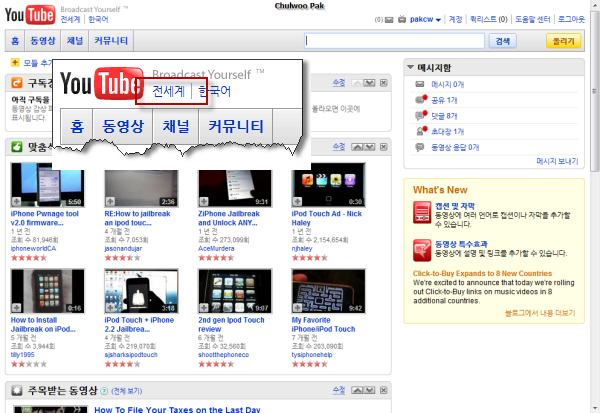Move the 주목받는 동영상 module up with its up arrow
The image size is (600, 413).
357,390
